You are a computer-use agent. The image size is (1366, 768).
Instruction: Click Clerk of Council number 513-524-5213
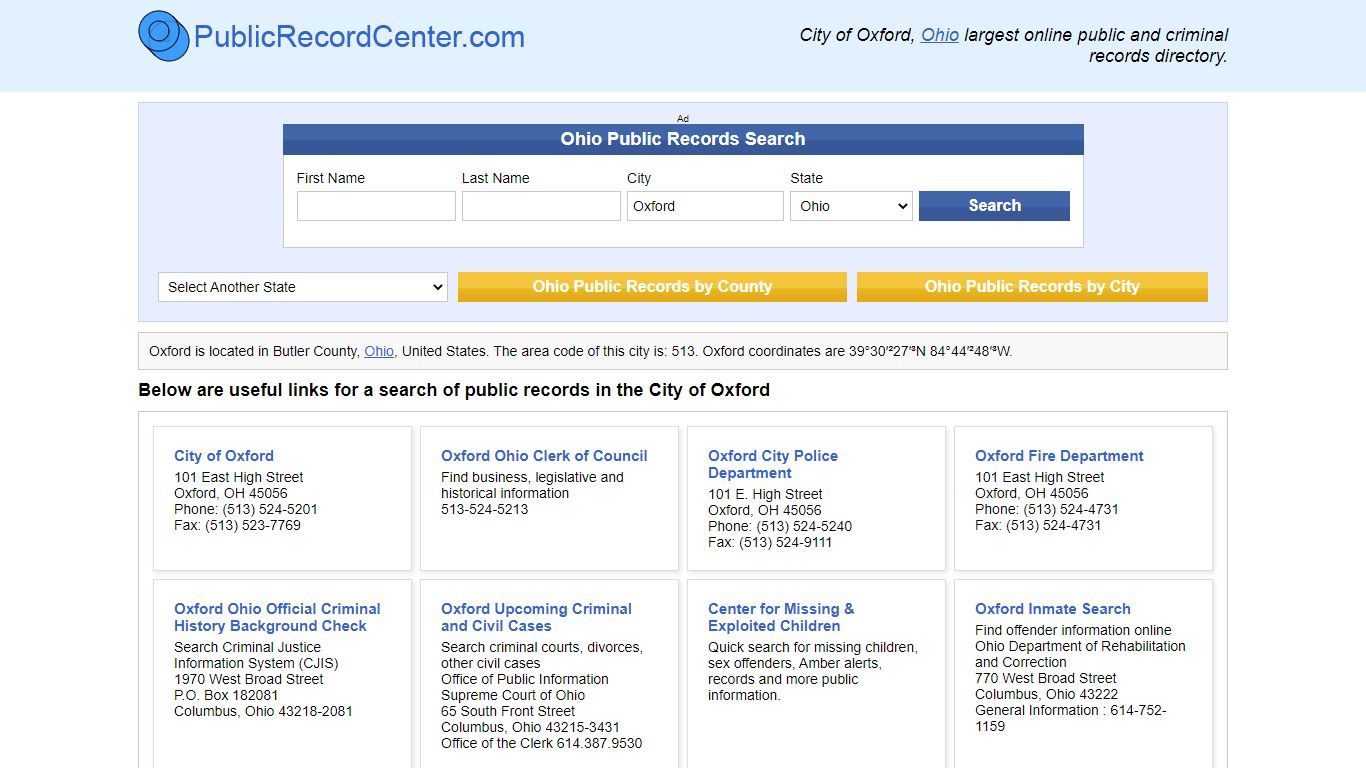coord(485,509)
